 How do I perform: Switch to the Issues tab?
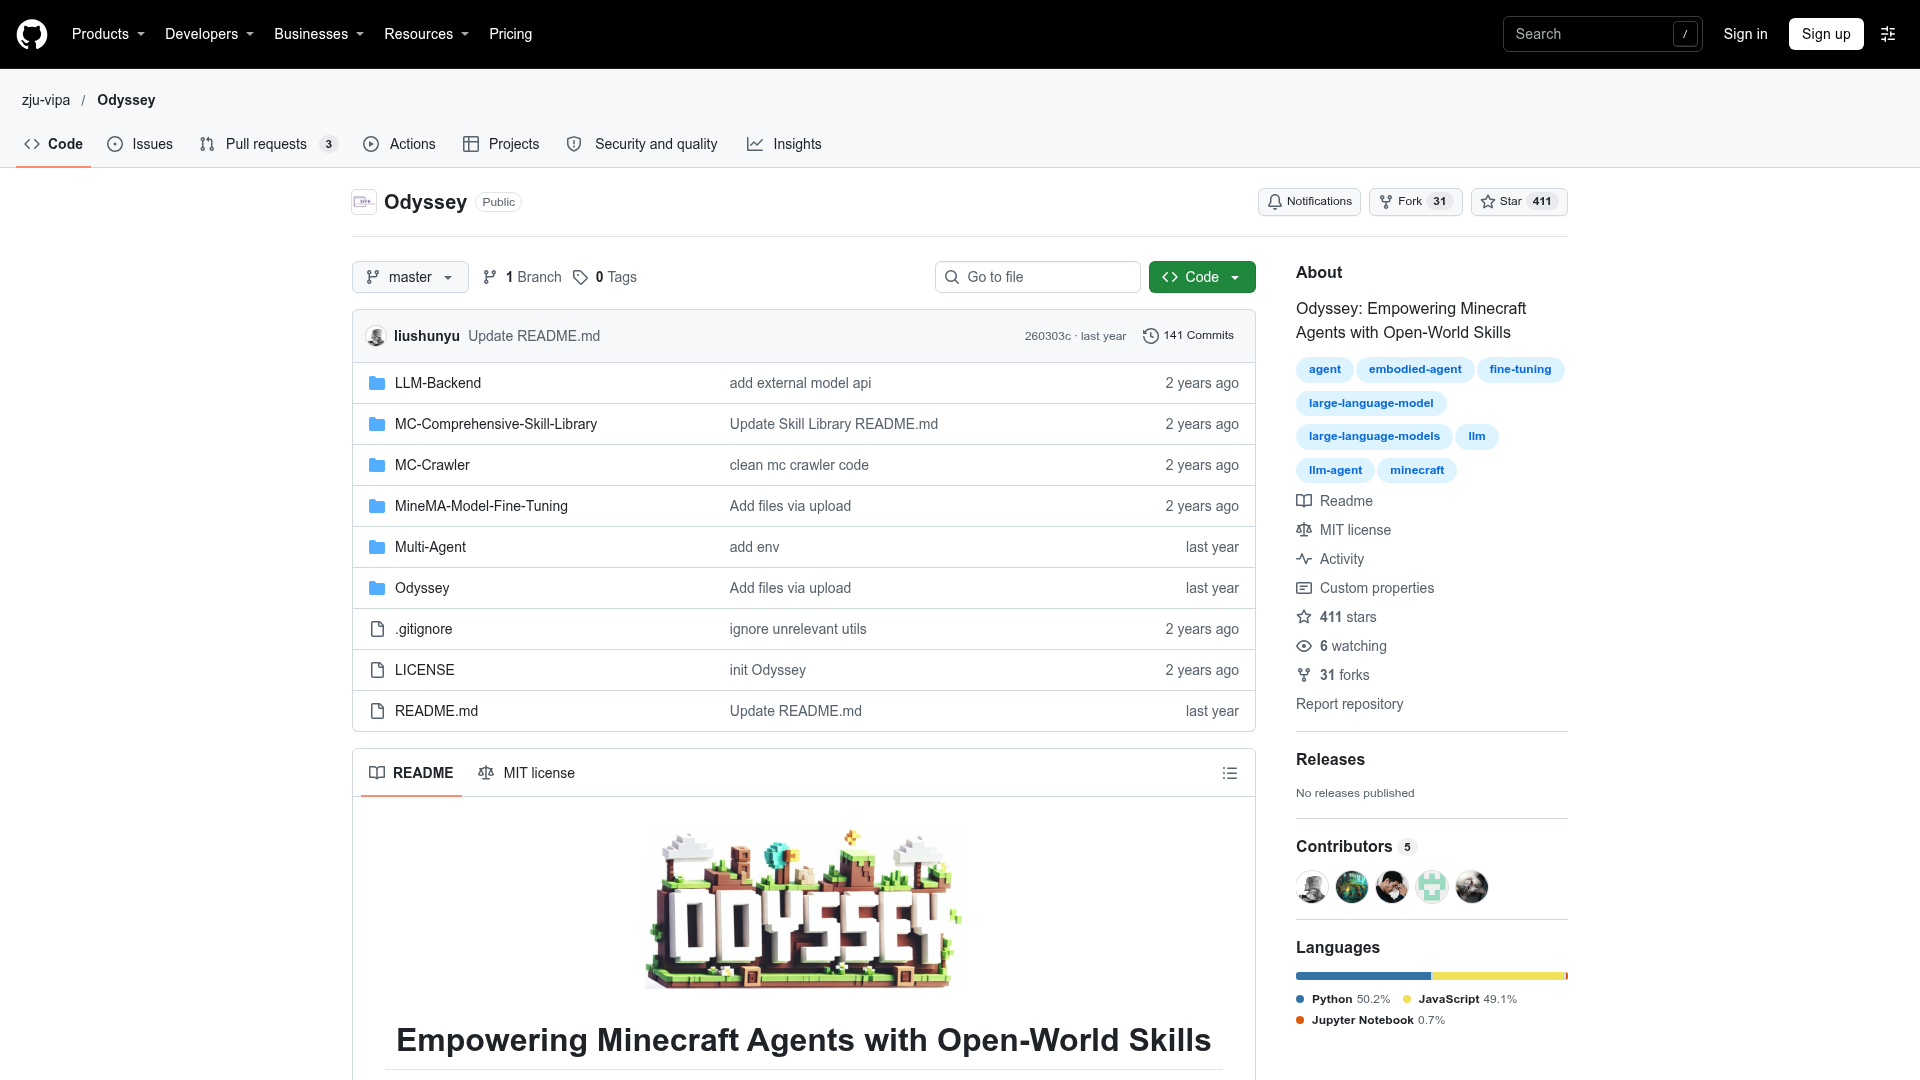140,144
